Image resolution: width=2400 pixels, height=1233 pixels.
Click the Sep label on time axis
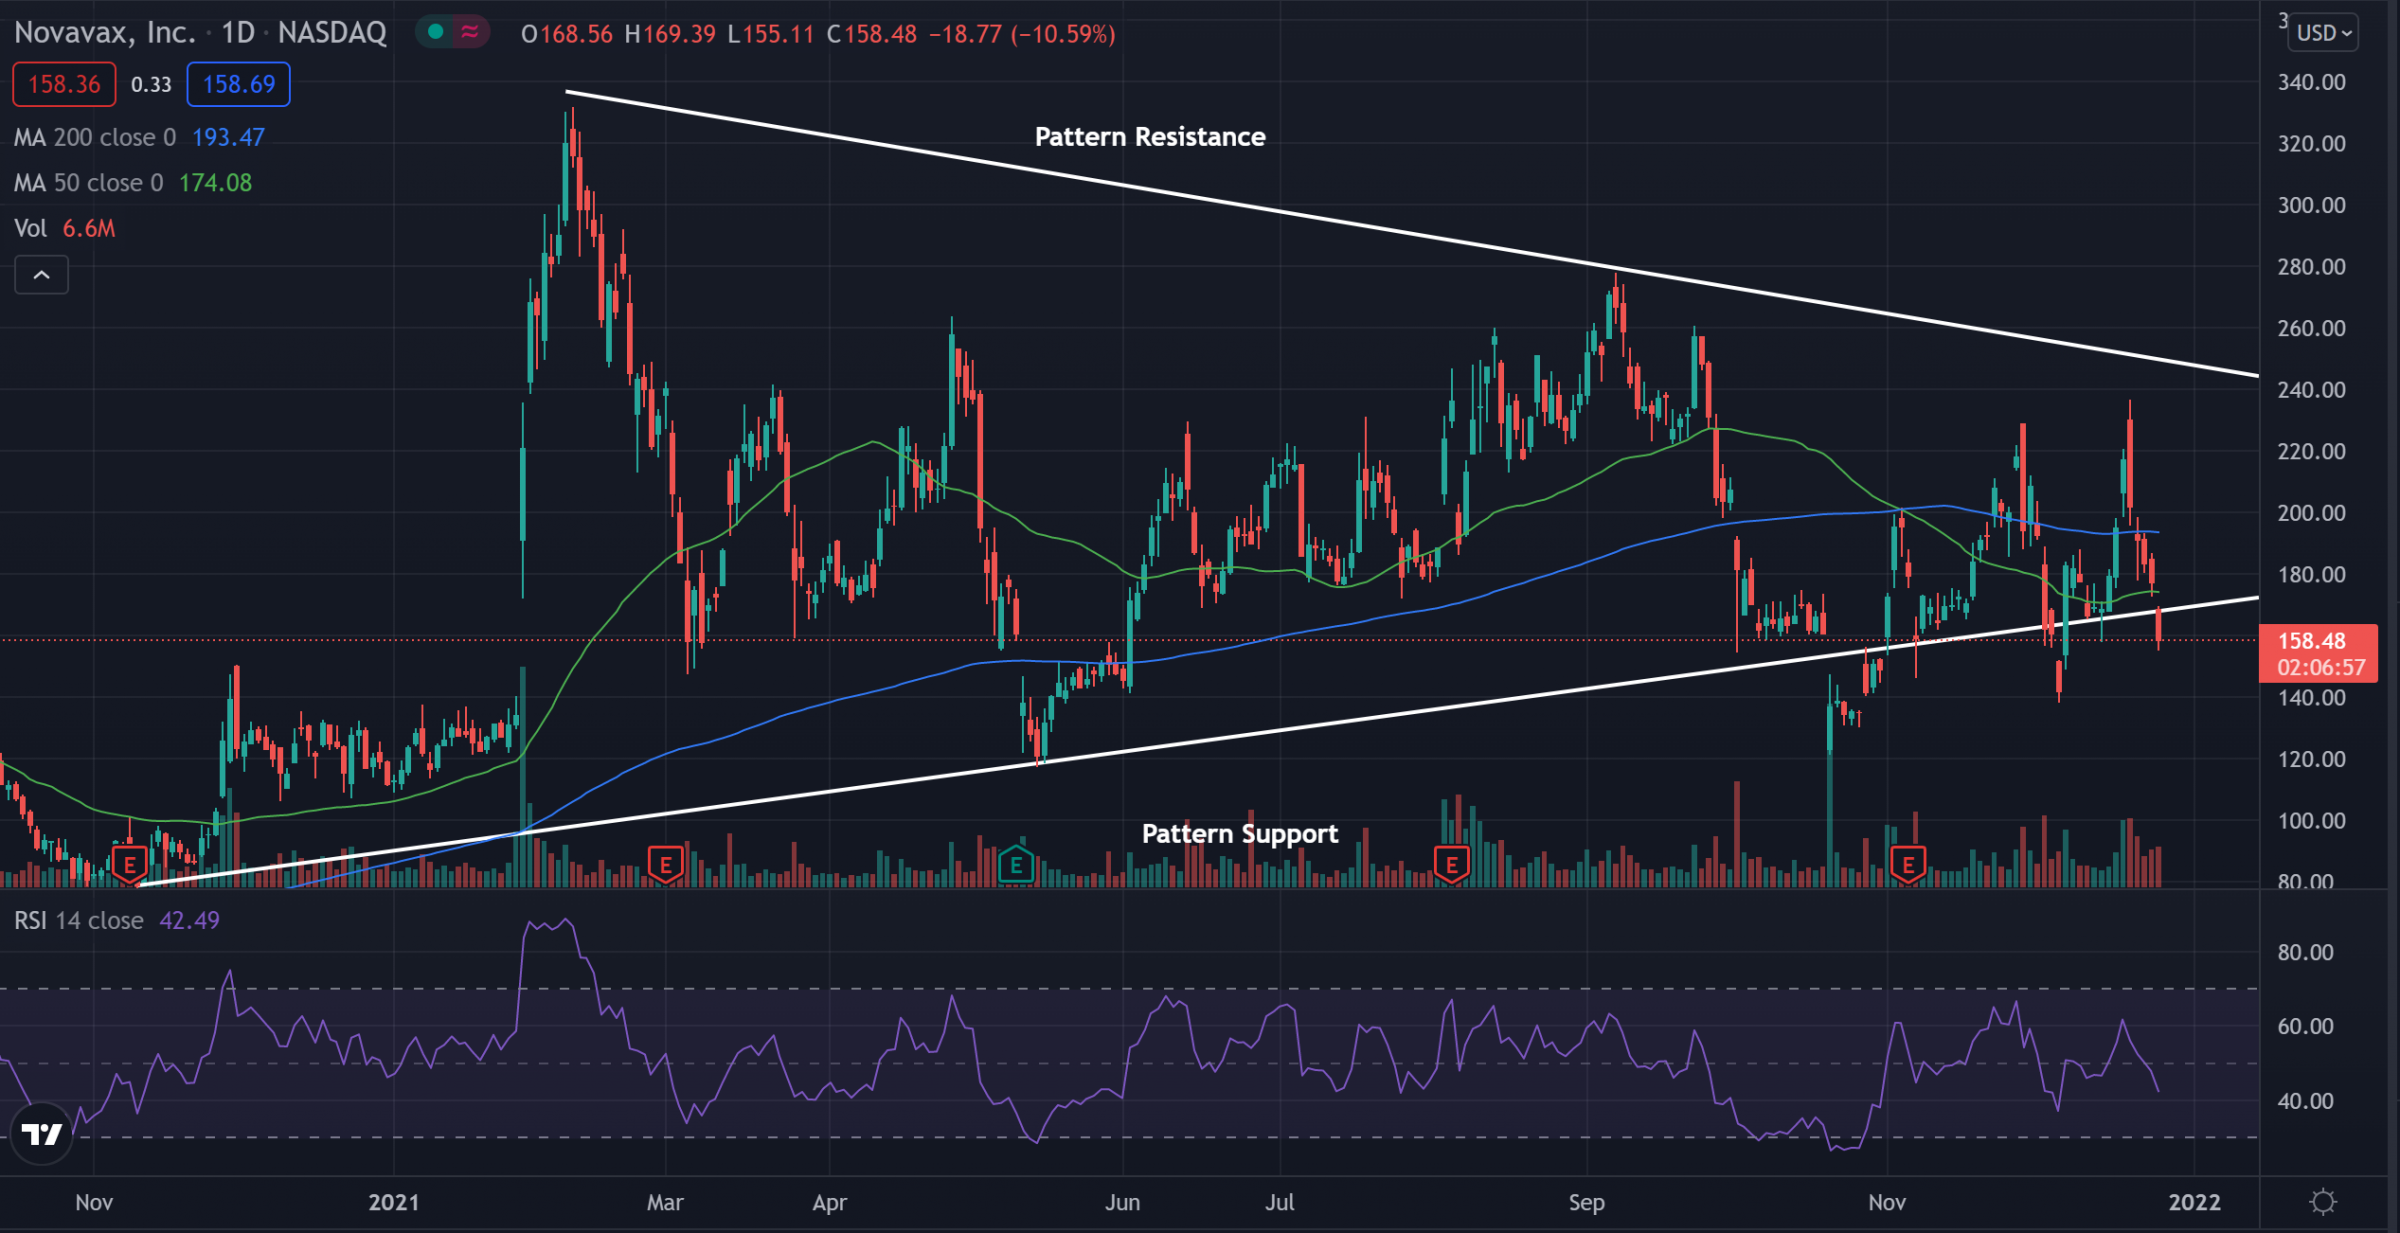1586,1202
